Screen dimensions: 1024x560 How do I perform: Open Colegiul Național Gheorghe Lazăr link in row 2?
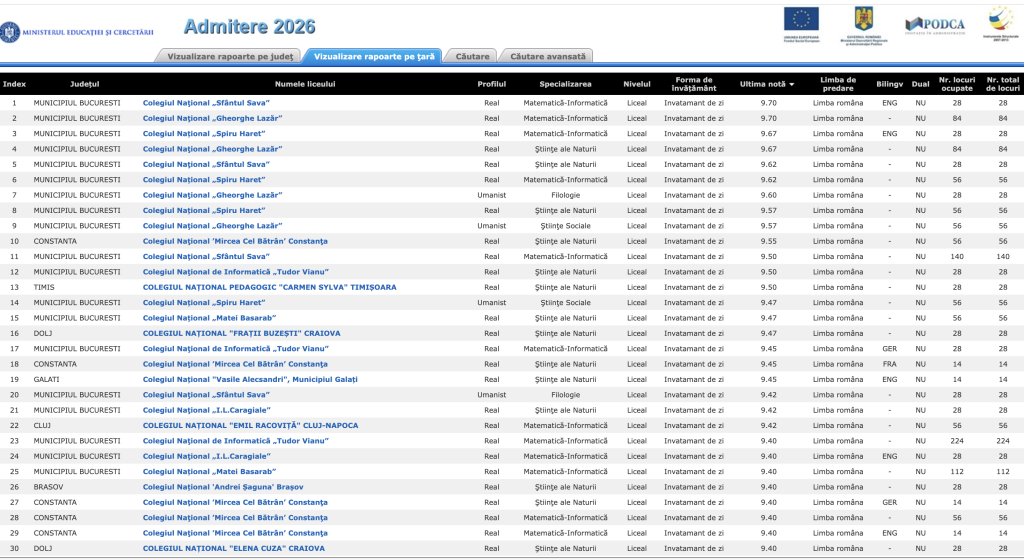[212, 119]
